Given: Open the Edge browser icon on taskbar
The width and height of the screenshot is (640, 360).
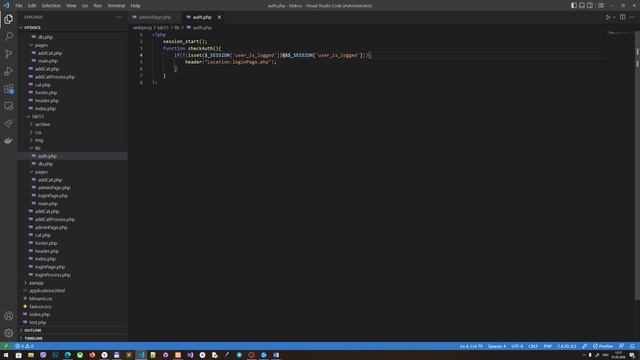Looking at the screenshot, I should pyautogui.click(x=68, y=355).
